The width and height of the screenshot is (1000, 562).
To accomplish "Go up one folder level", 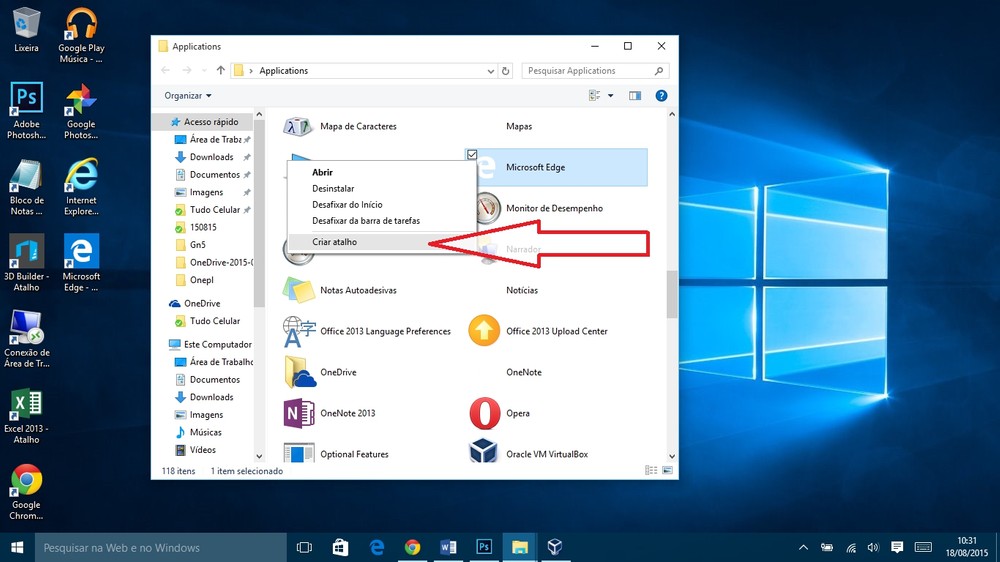I will coord(220,71).
